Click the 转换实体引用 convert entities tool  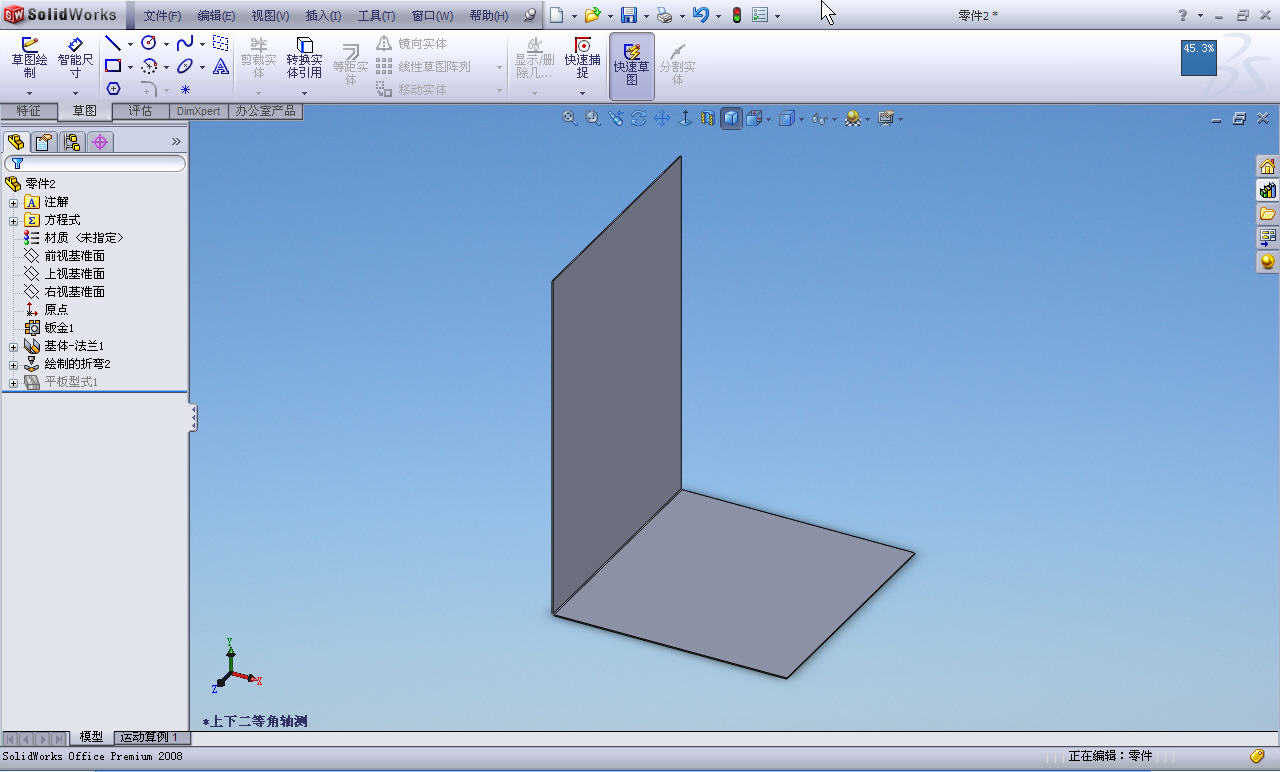click(304, 59)
